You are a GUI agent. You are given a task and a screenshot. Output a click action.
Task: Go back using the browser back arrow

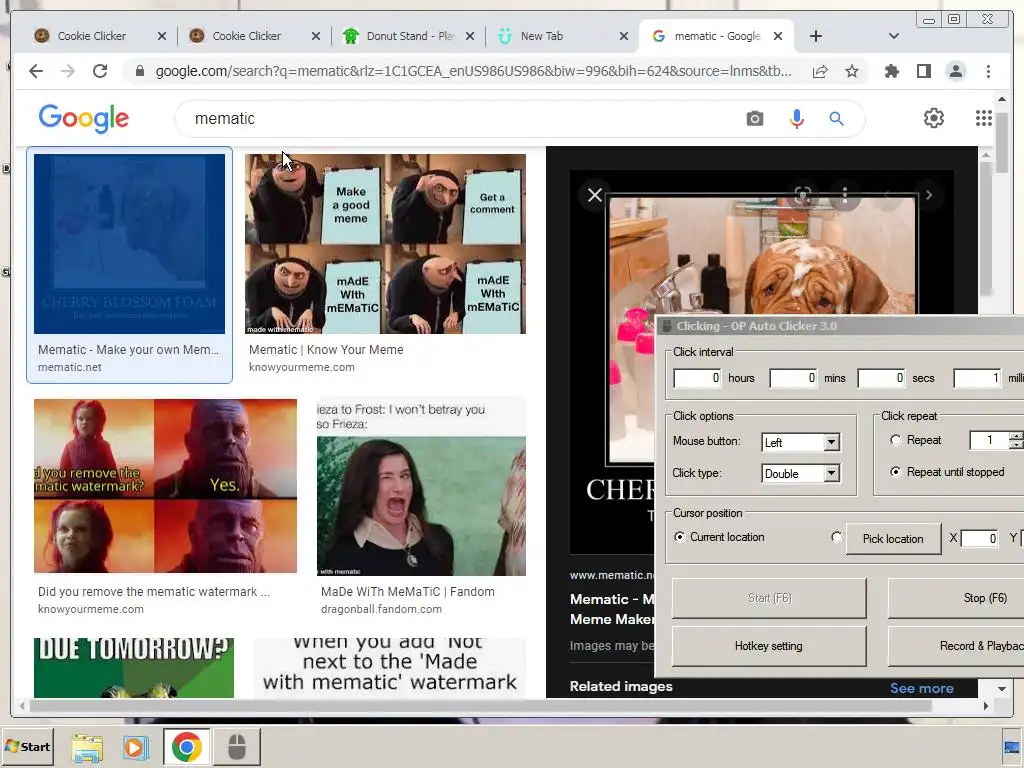click(36, 71)
